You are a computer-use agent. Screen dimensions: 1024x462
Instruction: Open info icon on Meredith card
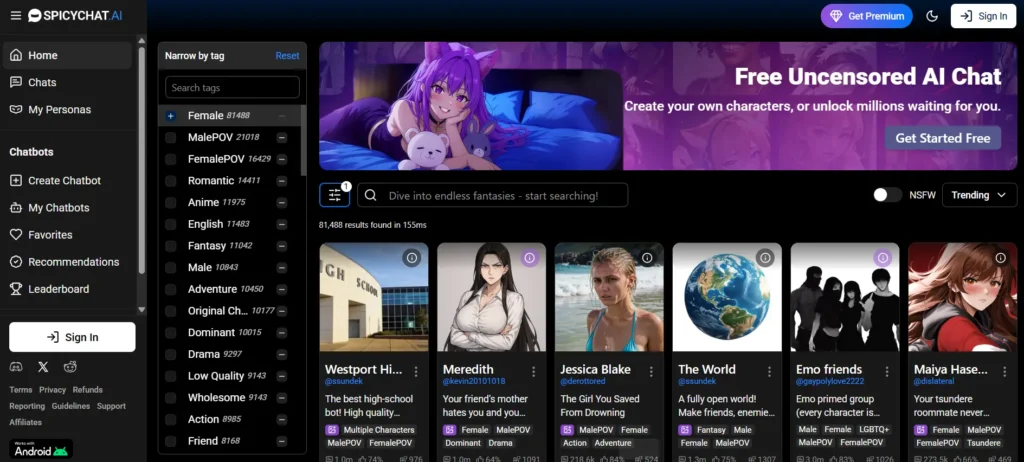[x=529, y=258]
